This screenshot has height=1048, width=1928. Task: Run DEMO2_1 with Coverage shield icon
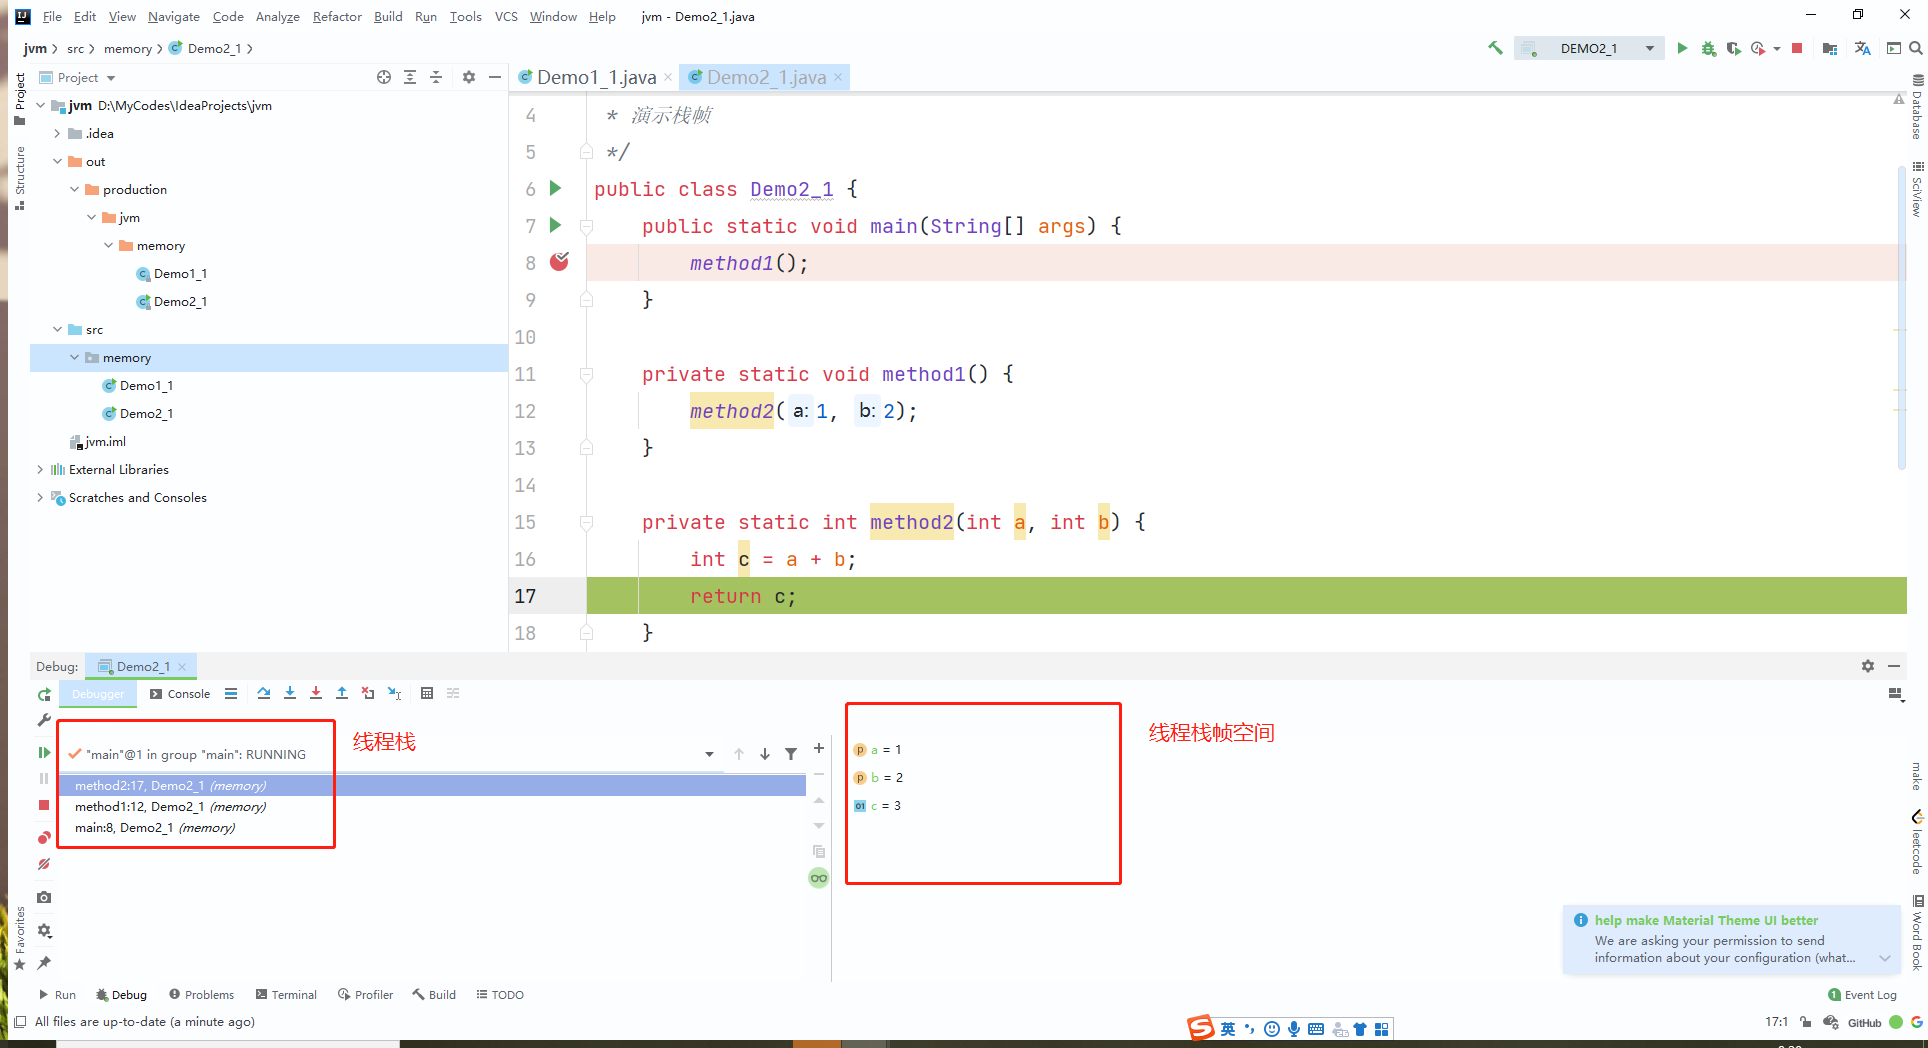(x=1733, y=48)
